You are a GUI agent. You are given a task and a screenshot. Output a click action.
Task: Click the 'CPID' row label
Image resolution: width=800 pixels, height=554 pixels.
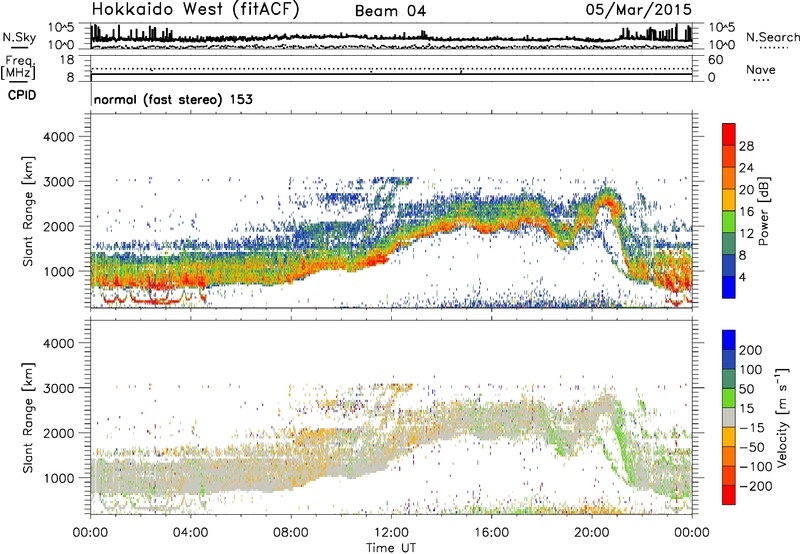coord(22,95)
